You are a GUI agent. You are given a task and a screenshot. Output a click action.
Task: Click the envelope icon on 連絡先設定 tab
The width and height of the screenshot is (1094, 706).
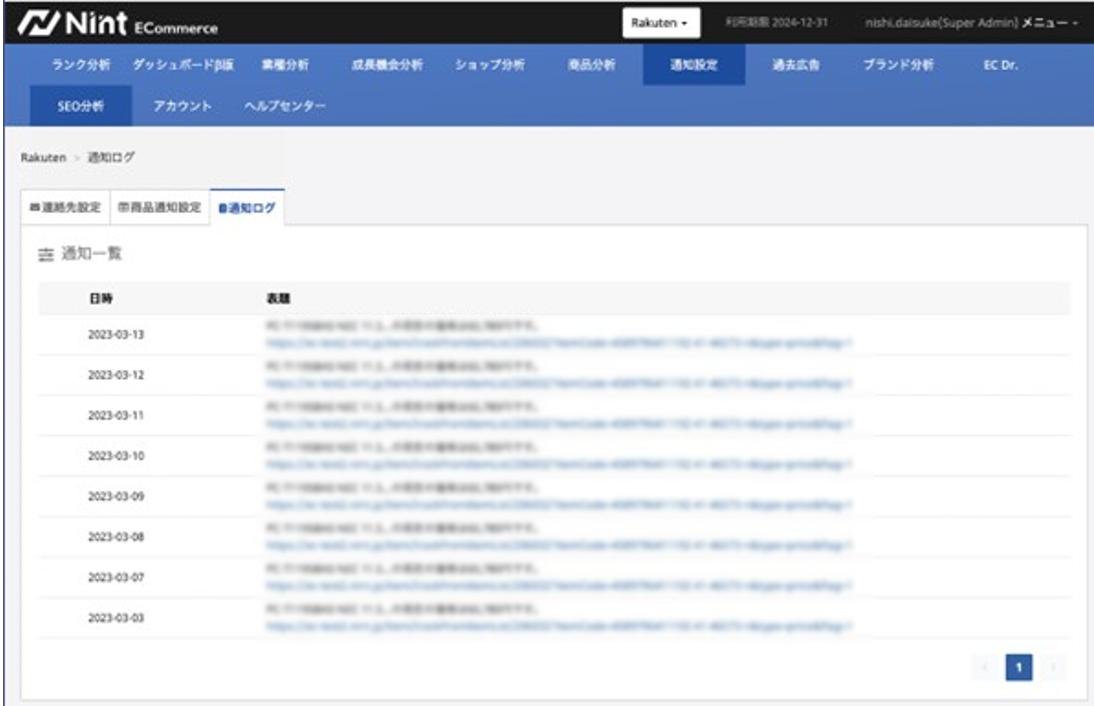pos(33,208)
